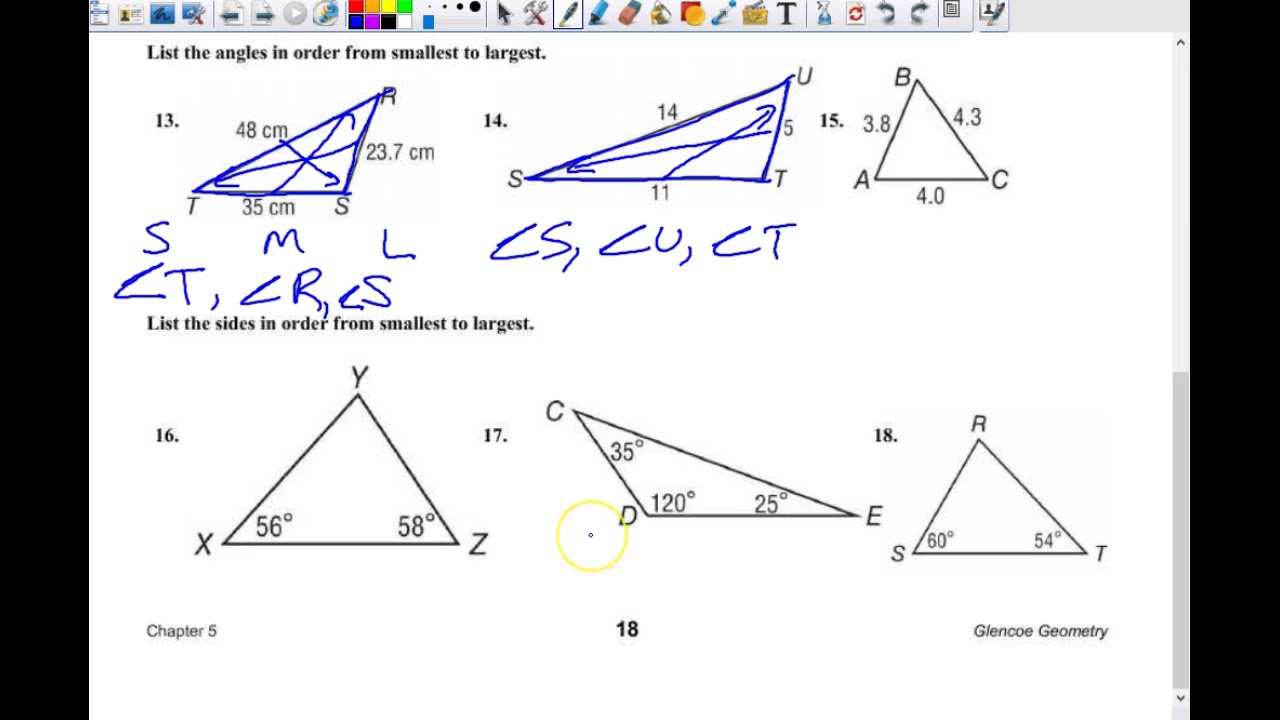Click the 'Glencoe Geometry' footer text

1040,631
